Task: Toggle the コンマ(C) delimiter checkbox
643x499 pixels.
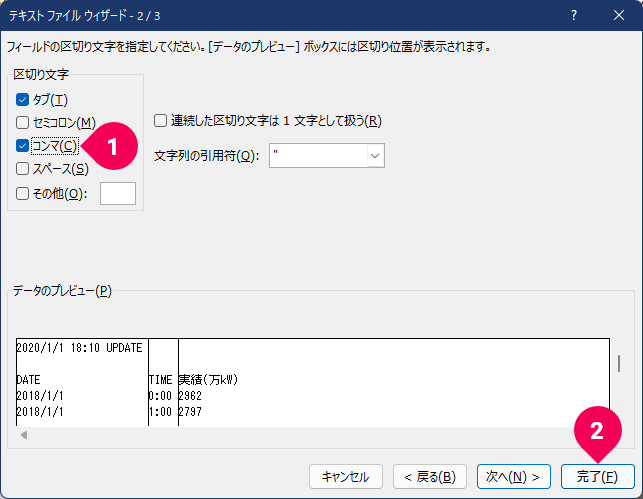Action: [x=23, y=146]
